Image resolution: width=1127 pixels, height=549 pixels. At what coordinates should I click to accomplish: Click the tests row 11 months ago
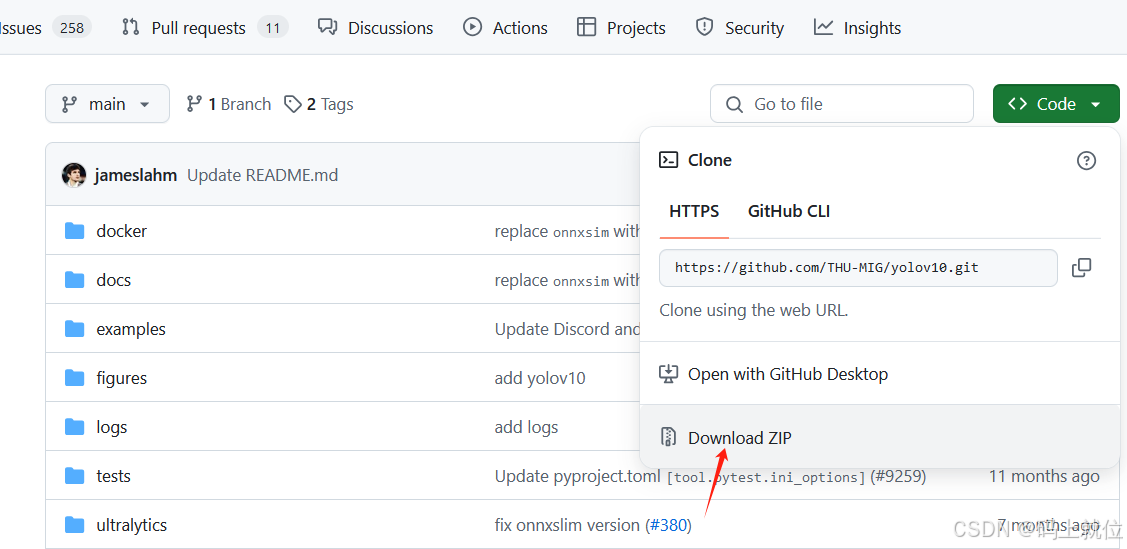1044,476
